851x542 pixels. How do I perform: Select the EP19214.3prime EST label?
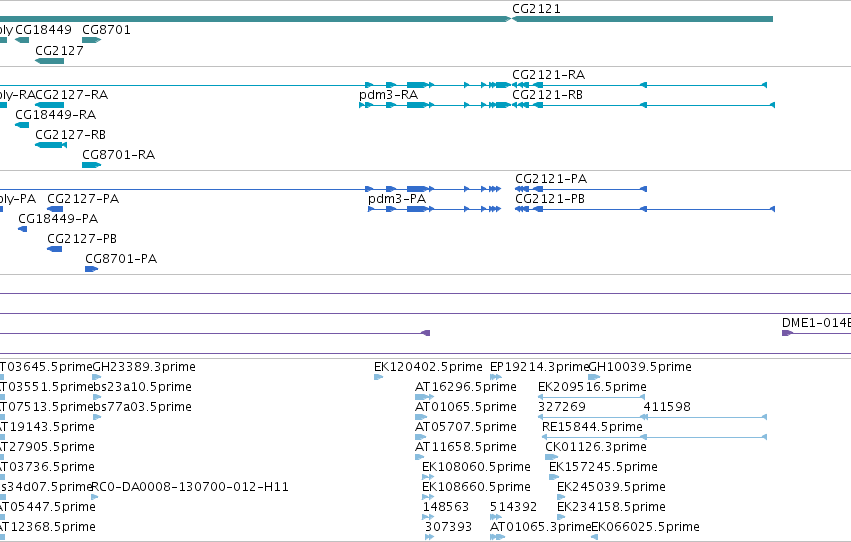(539, 367)
